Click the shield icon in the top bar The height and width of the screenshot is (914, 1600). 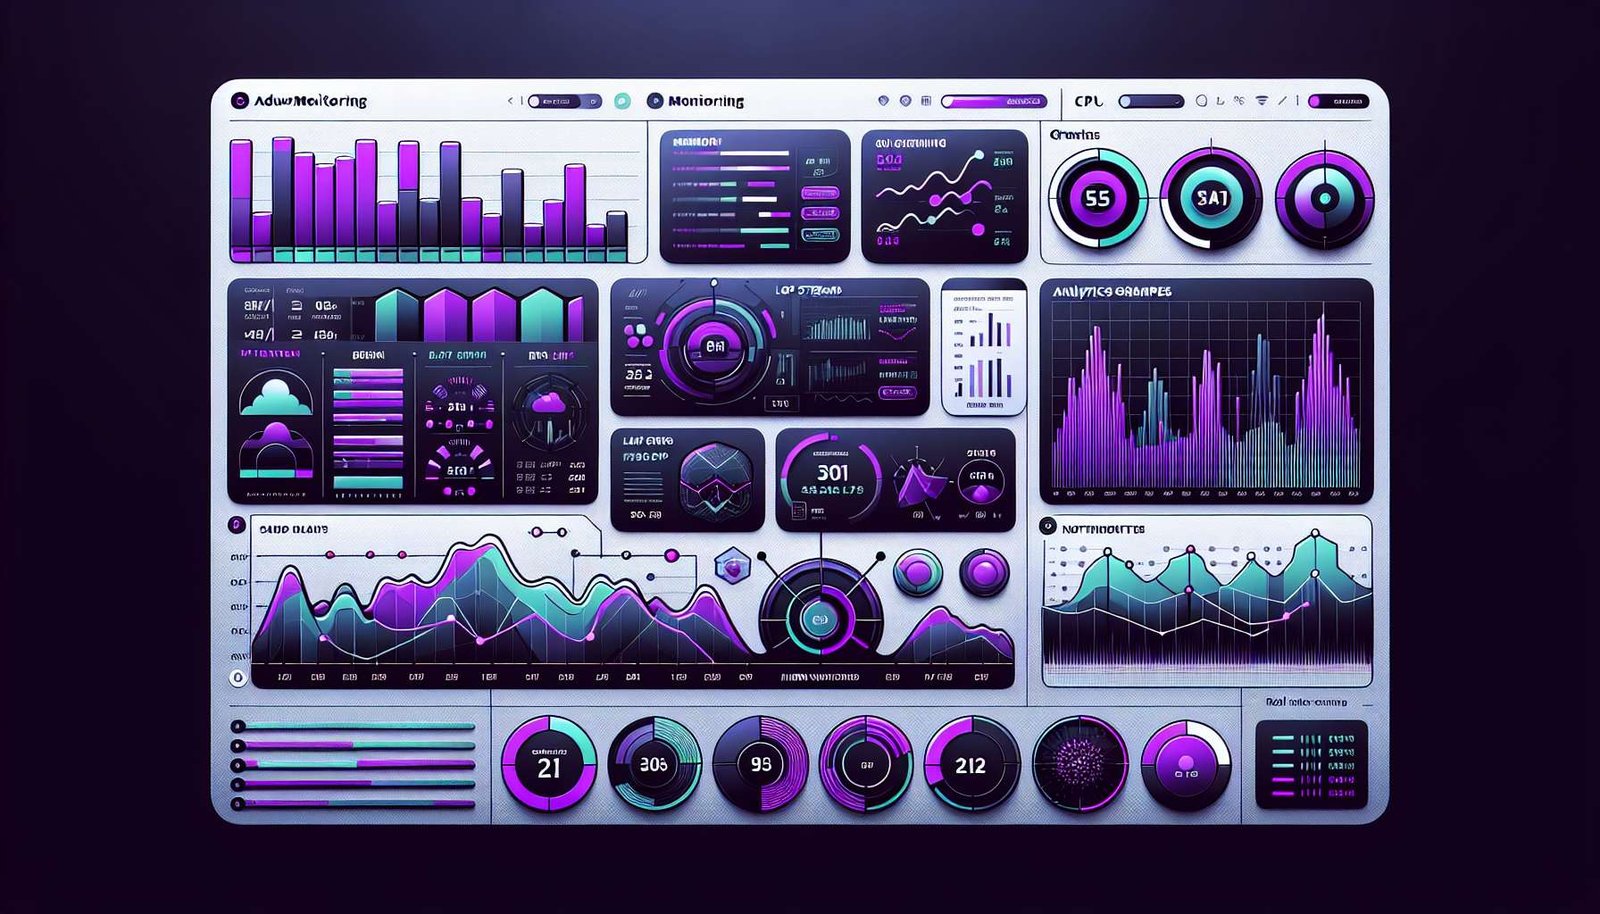click(882, 101)
